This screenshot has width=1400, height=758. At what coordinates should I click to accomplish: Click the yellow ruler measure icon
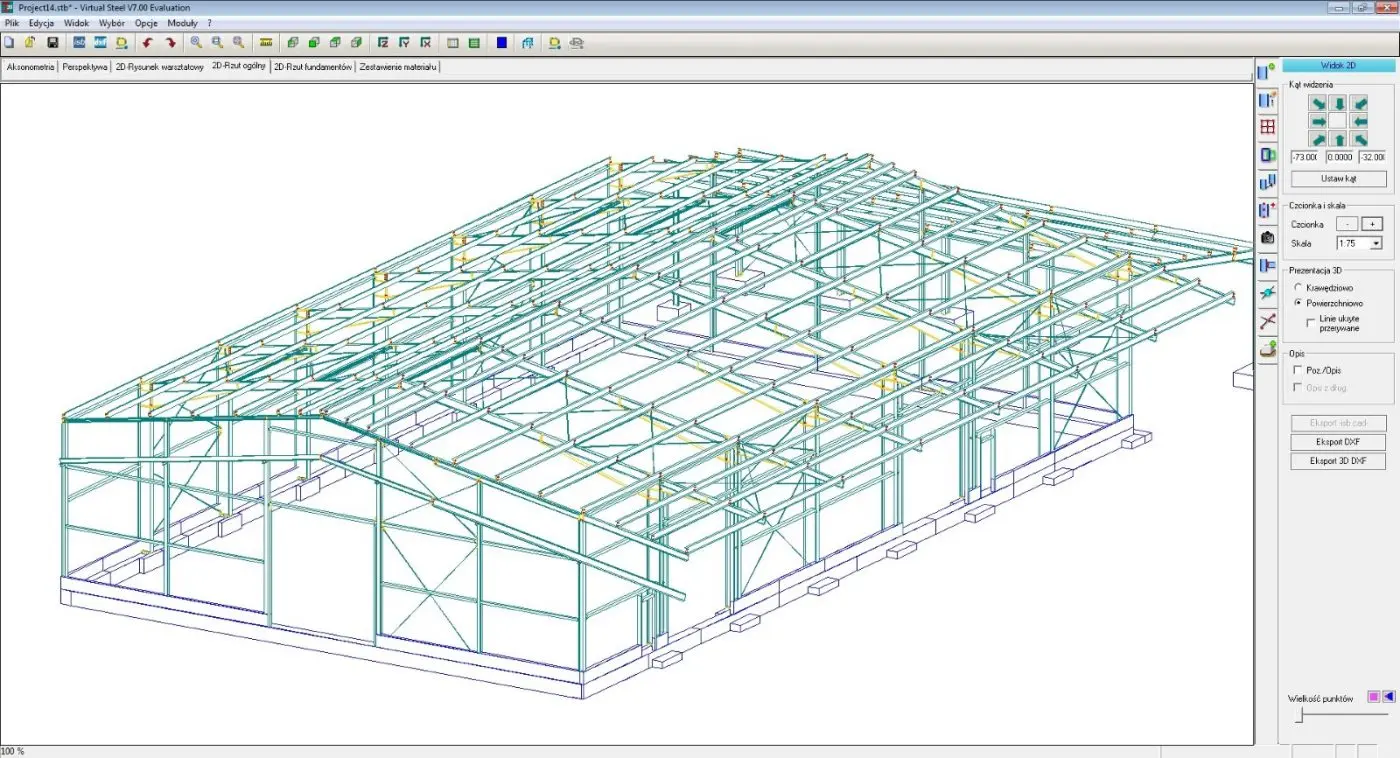(x=266, y=43)
